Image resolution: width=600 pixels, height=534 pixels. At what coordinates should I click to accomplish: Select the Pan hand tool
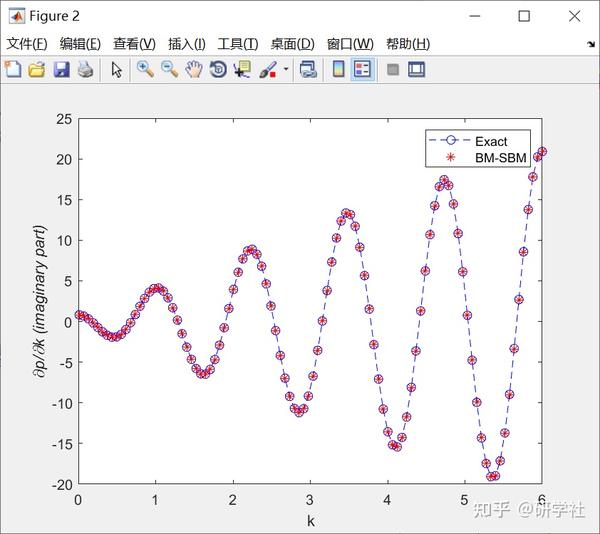[194, 70]
